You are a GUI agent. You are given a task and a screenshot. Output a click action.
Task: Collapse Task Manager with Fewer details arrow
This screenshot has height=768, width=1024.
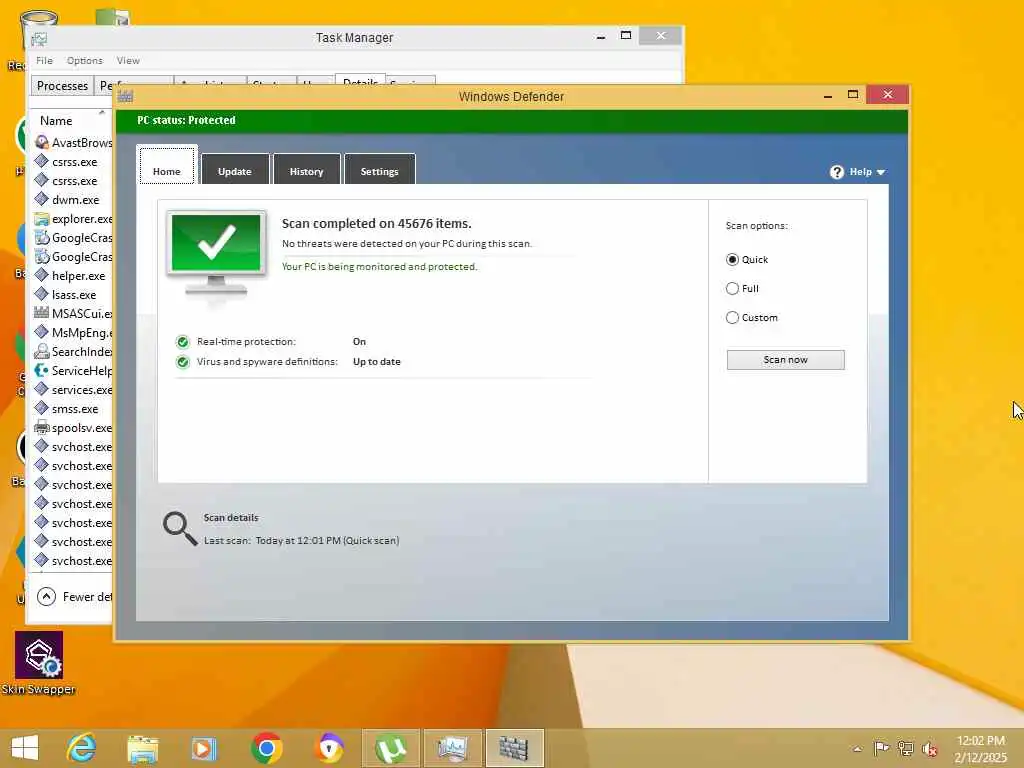[x=46, y=596]
